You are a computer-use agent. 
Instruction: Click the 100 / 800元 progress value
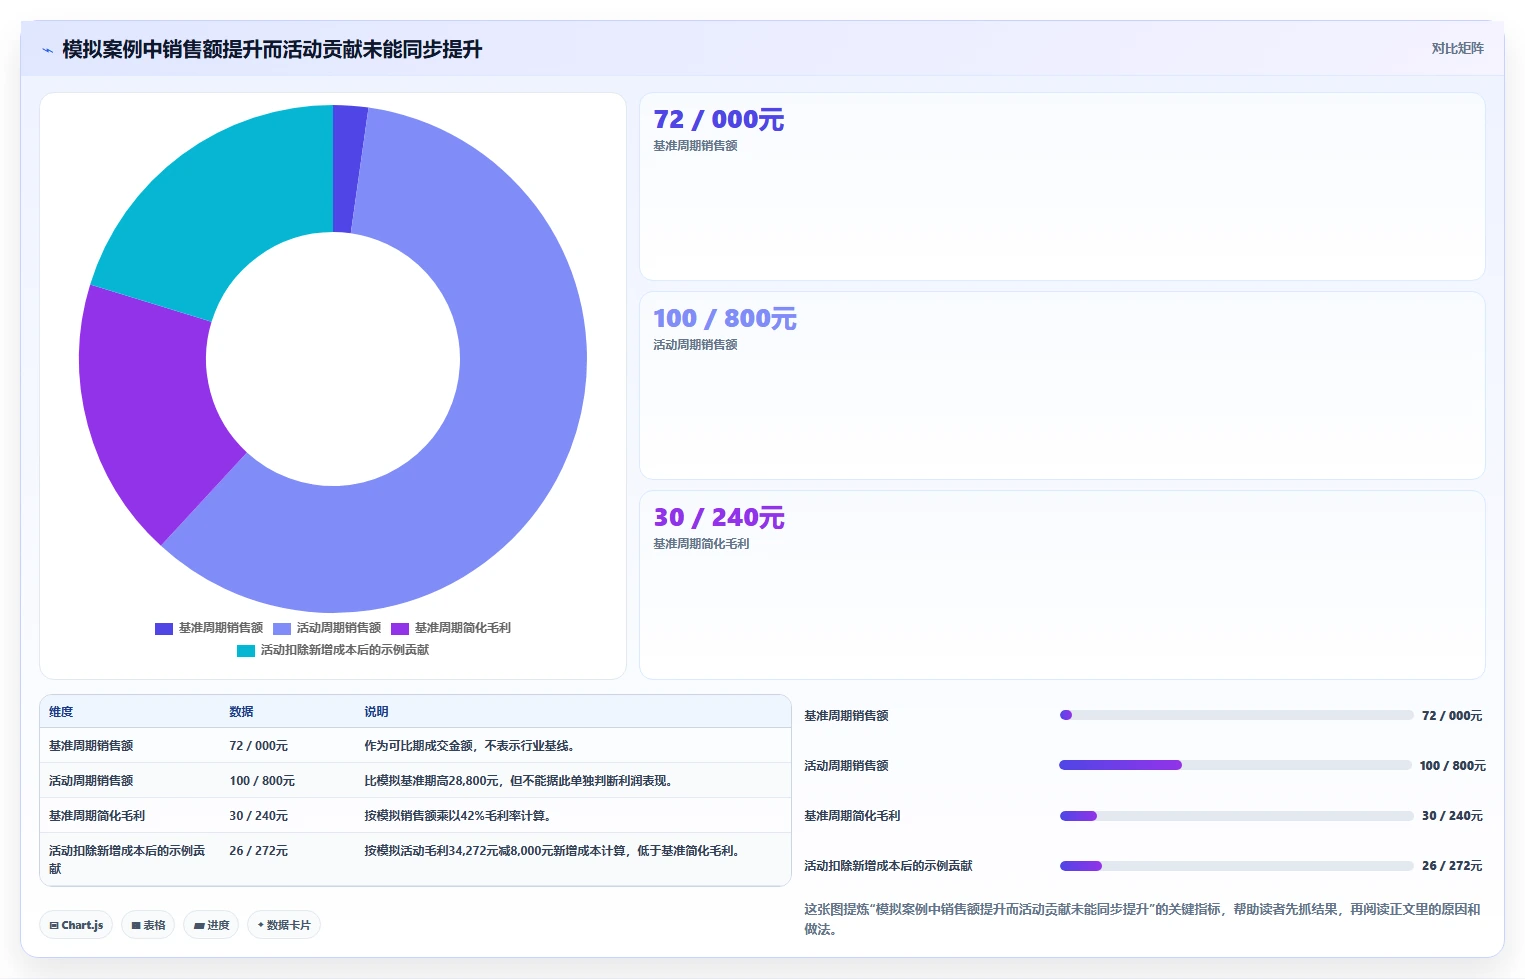point(1452,766)
